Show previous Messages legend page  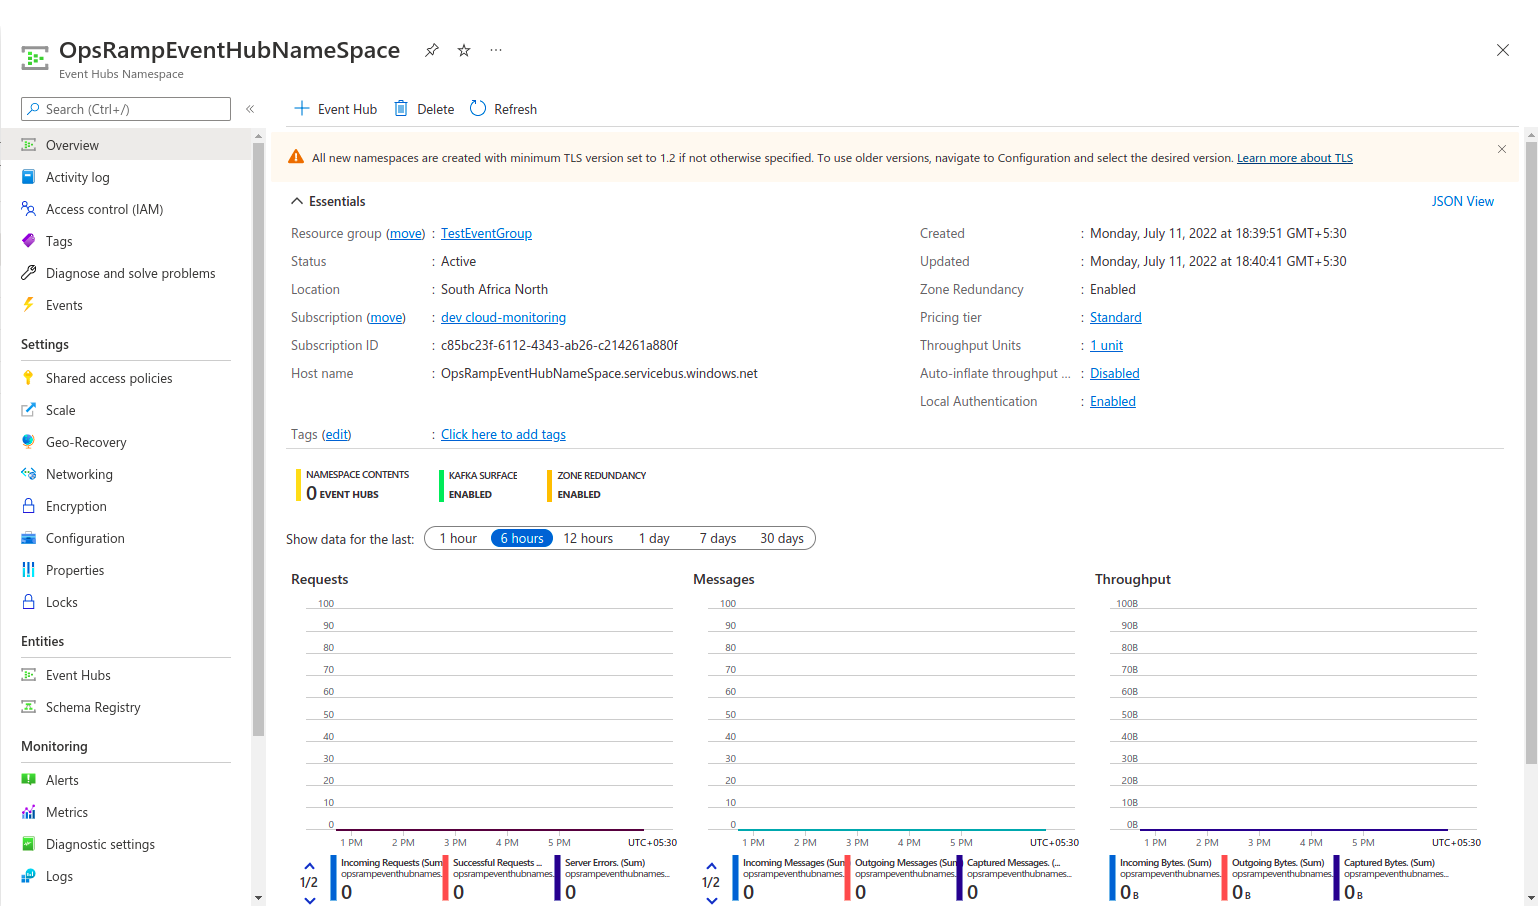[711, 866]
